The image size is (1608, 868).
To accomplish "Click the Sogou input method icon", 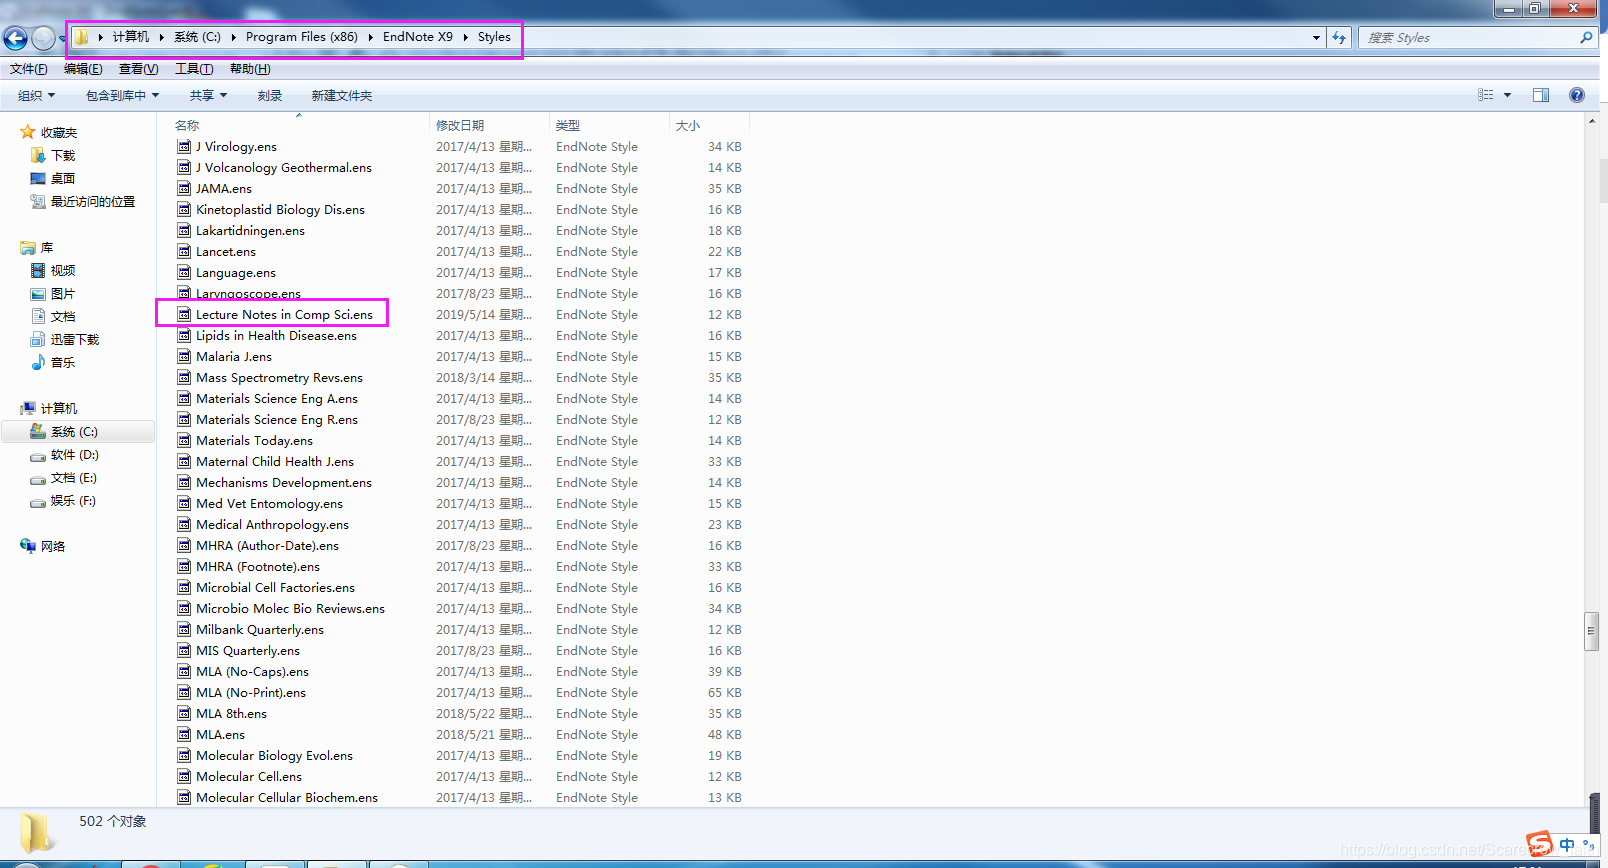I will click(1539, 844).
